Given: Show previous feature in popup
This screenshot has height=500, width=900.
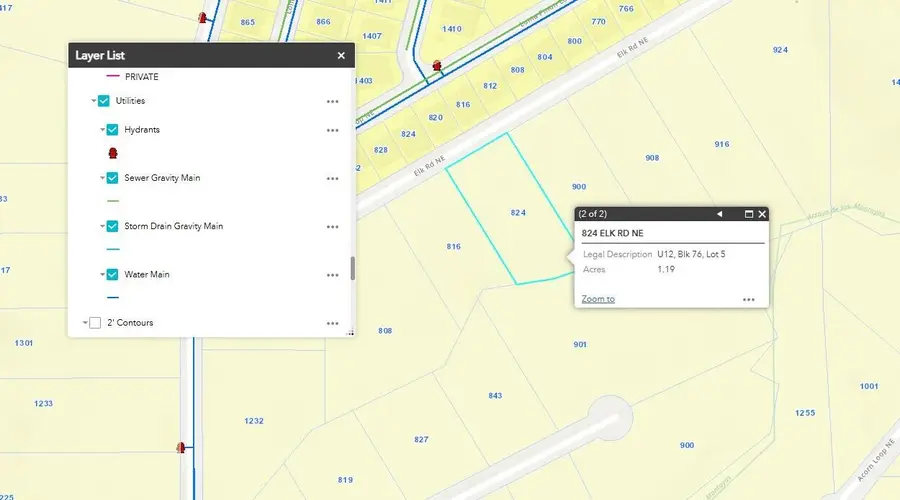Looking at the screenshot, I should point(718,214).
